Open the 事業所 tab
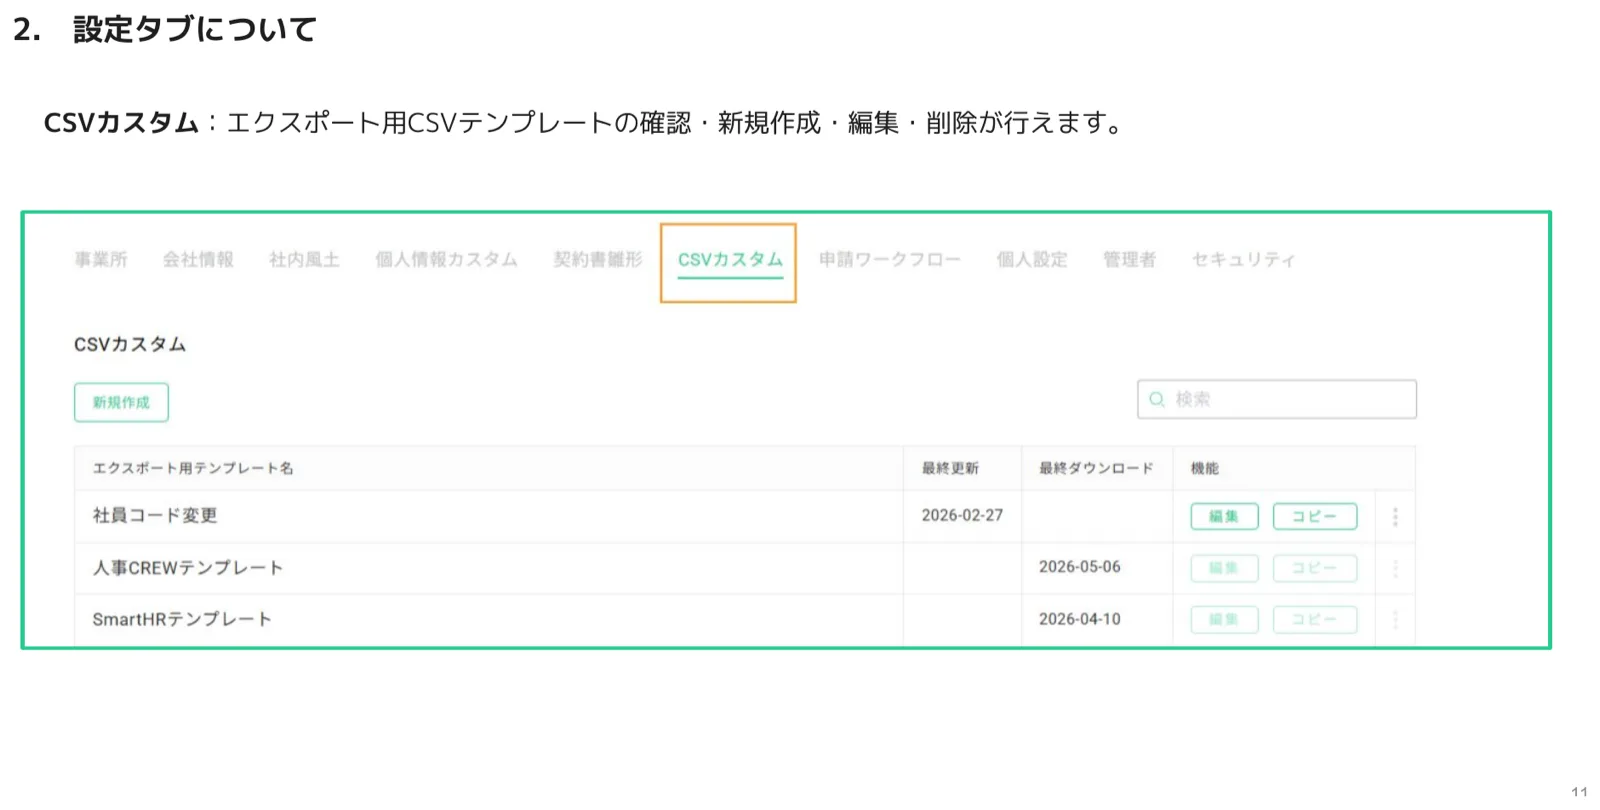 pyautogui.click(x=101, y=260)
